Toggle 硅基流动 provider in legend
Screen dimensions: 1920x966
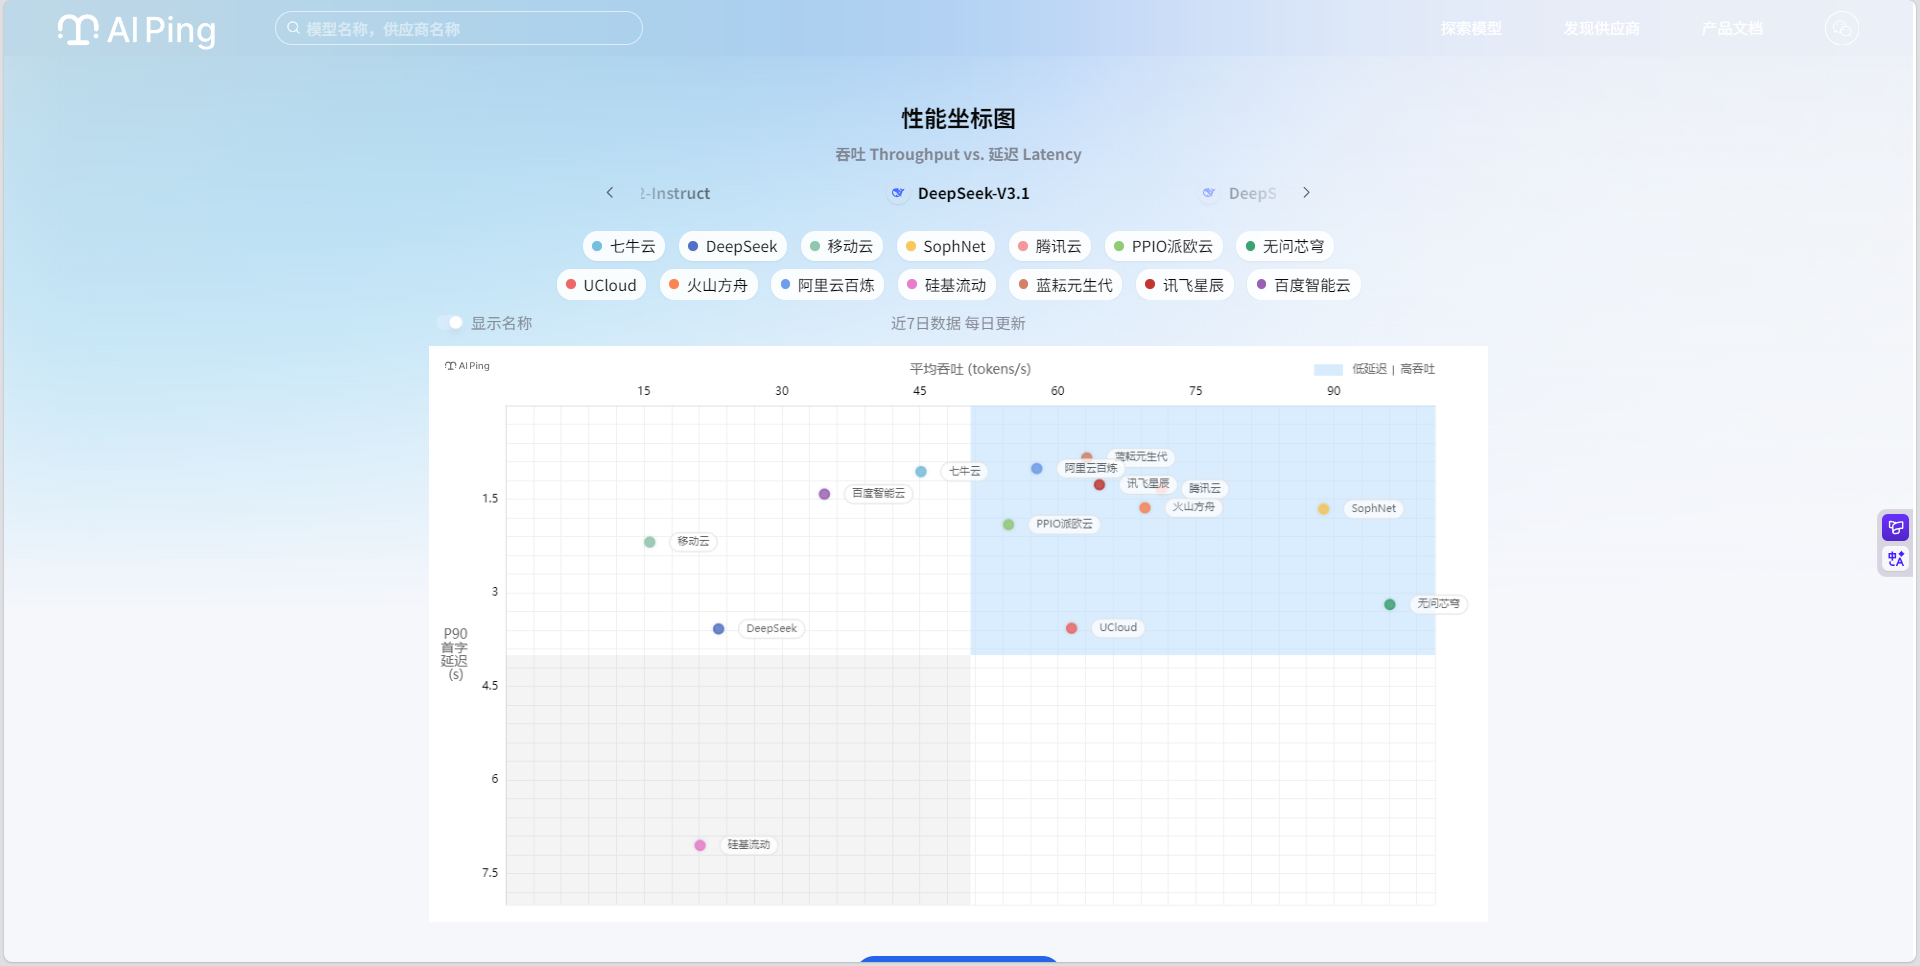click(x=946, y=285)
